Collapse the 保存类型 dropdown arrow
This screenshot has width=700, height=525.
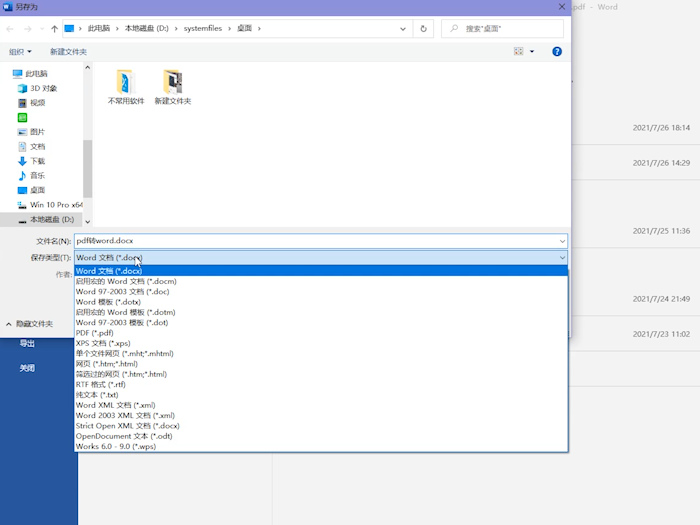562,258
